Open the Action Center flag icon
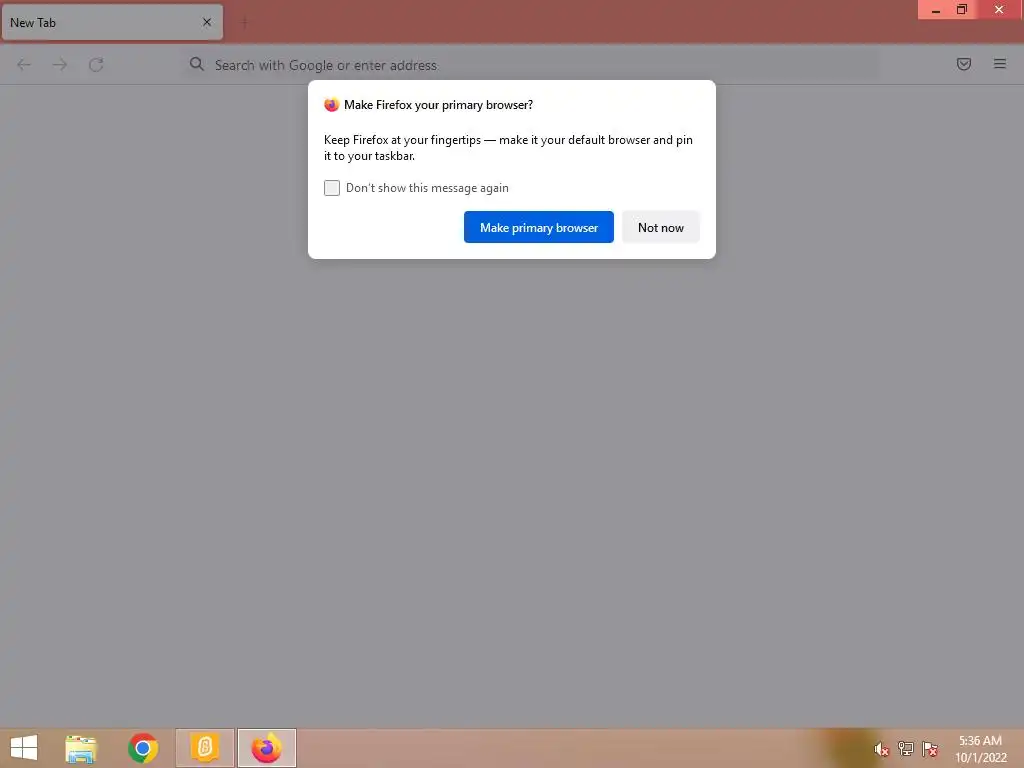This screenshot has width=1024, height=768. point(930,748)
